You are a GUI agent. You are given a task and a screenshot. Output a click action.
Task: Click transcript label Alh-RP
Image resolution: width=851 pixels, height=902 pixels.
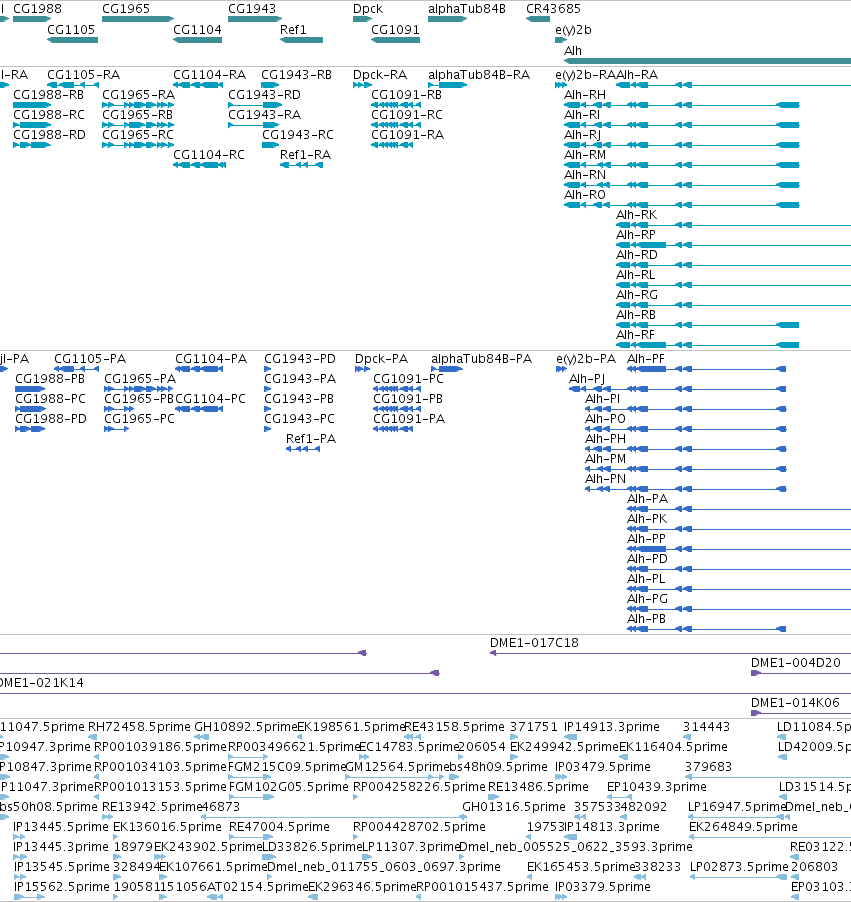pos(636,235)
